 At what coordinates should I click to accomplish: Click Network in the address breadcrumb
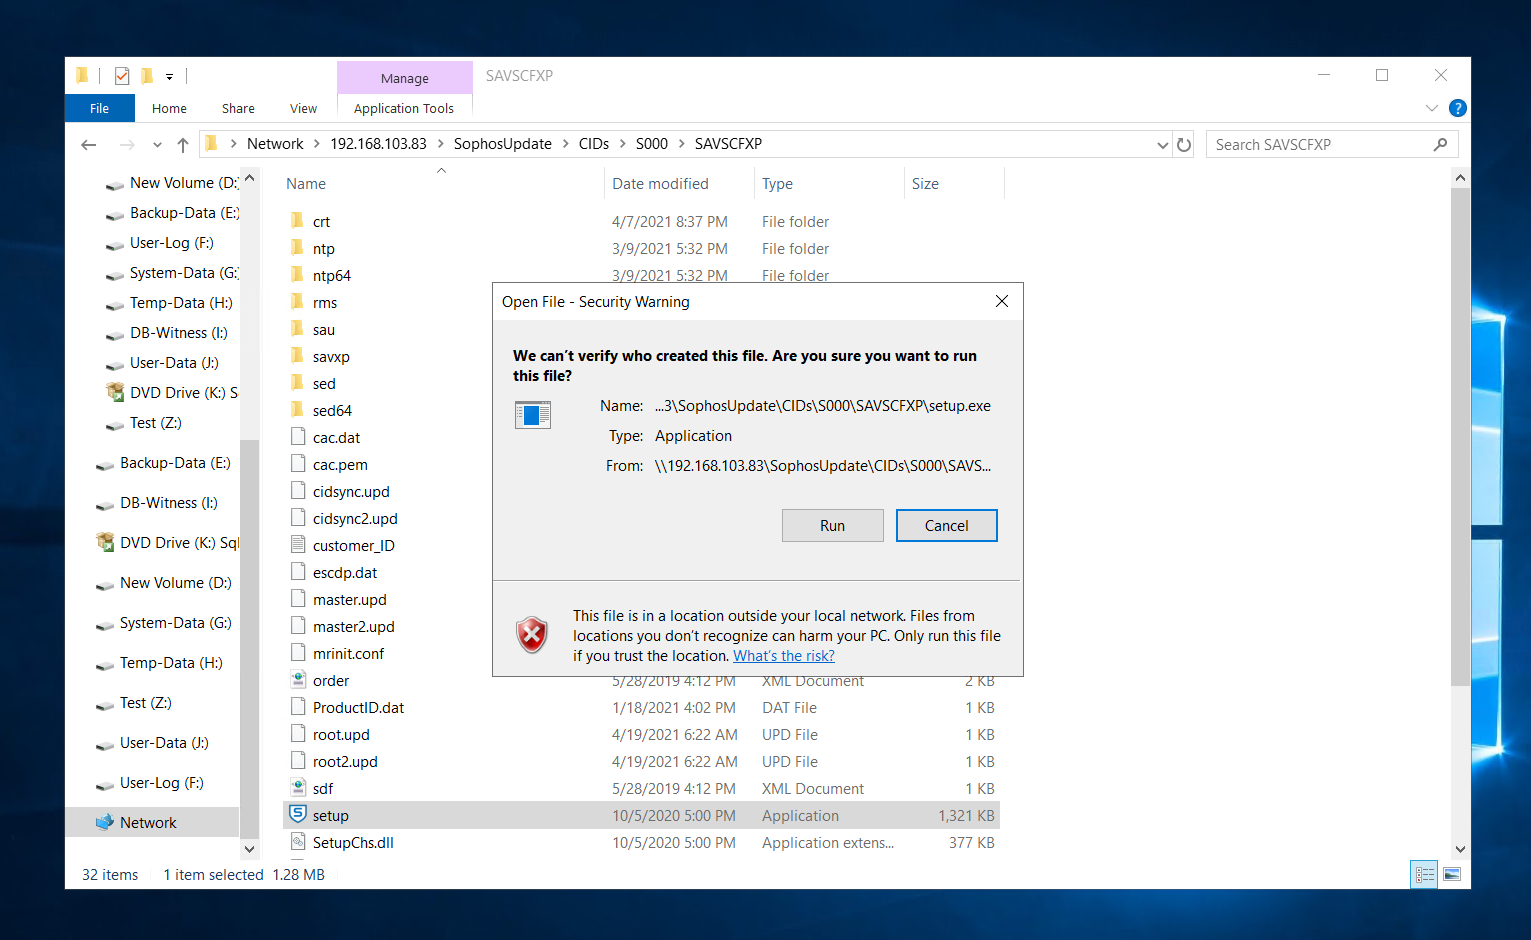(275, 144)
